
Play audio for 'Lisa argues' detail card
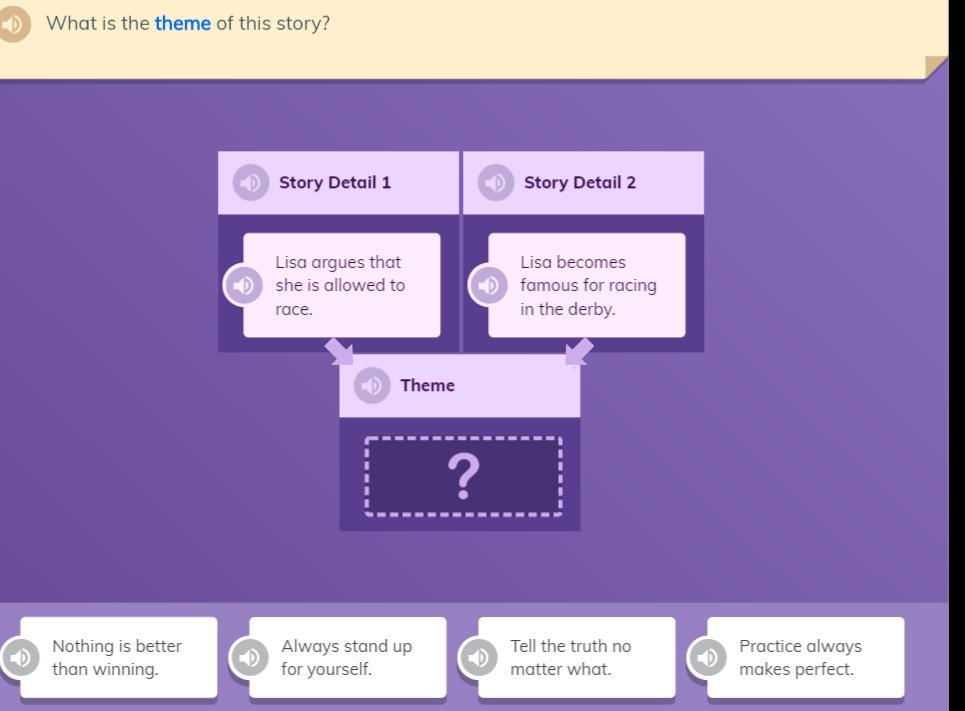(244, 285)
